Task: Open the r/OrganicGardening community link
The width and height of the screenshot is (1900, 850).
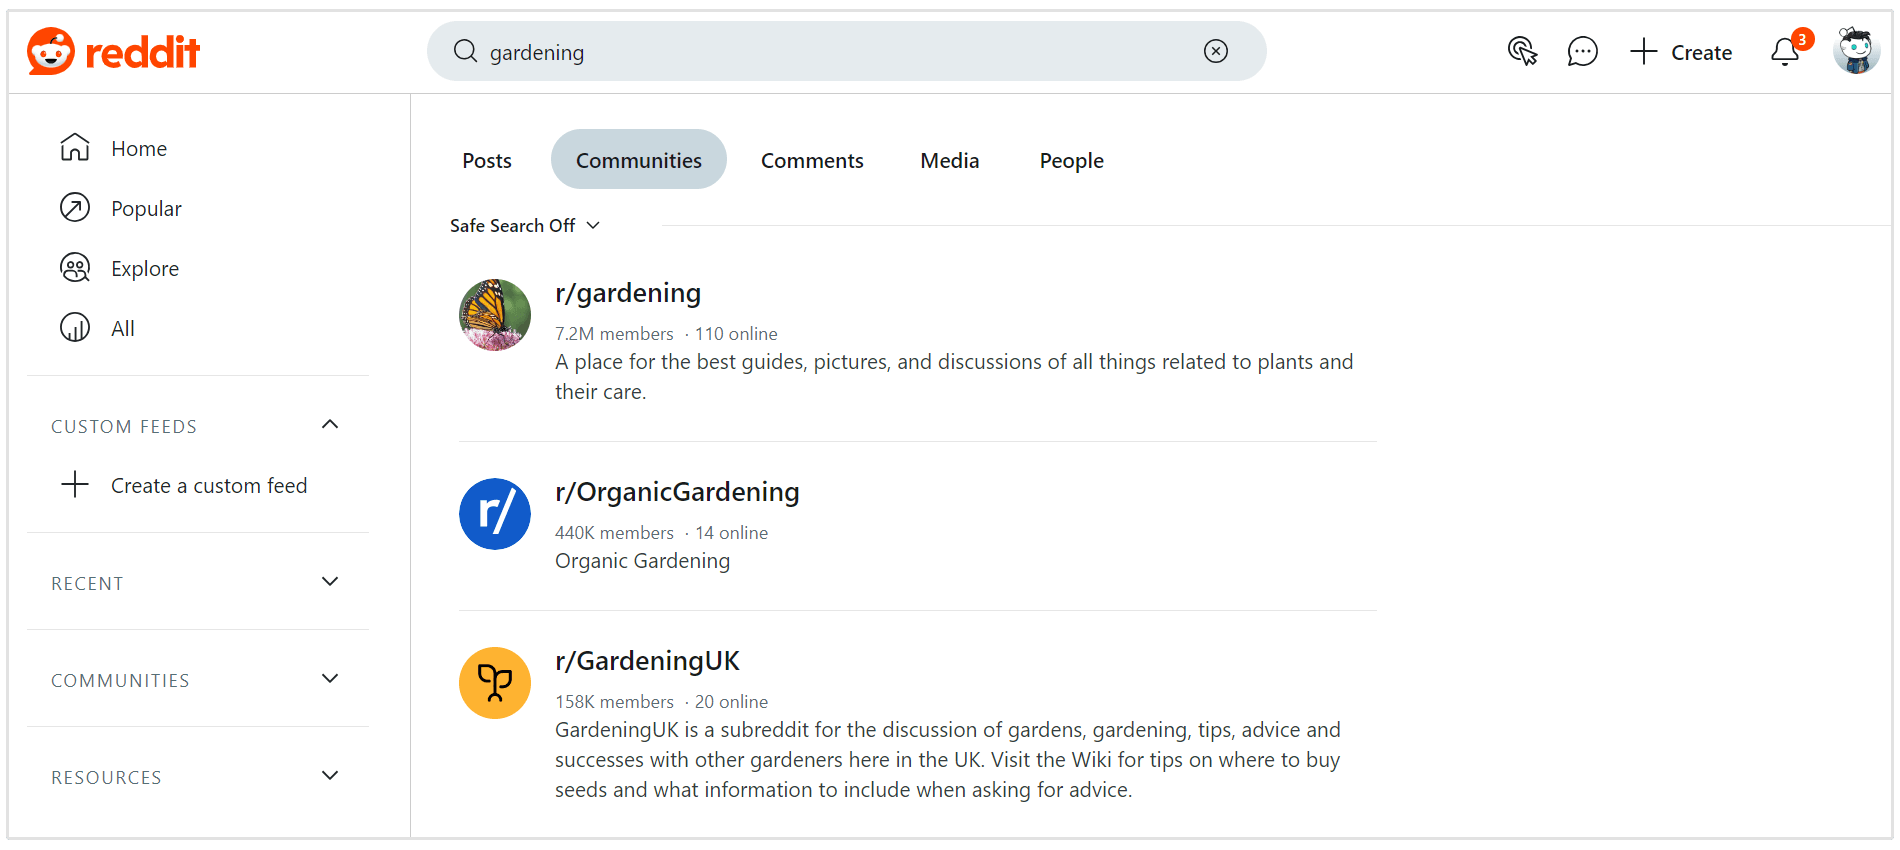Action: click(677, 492)
